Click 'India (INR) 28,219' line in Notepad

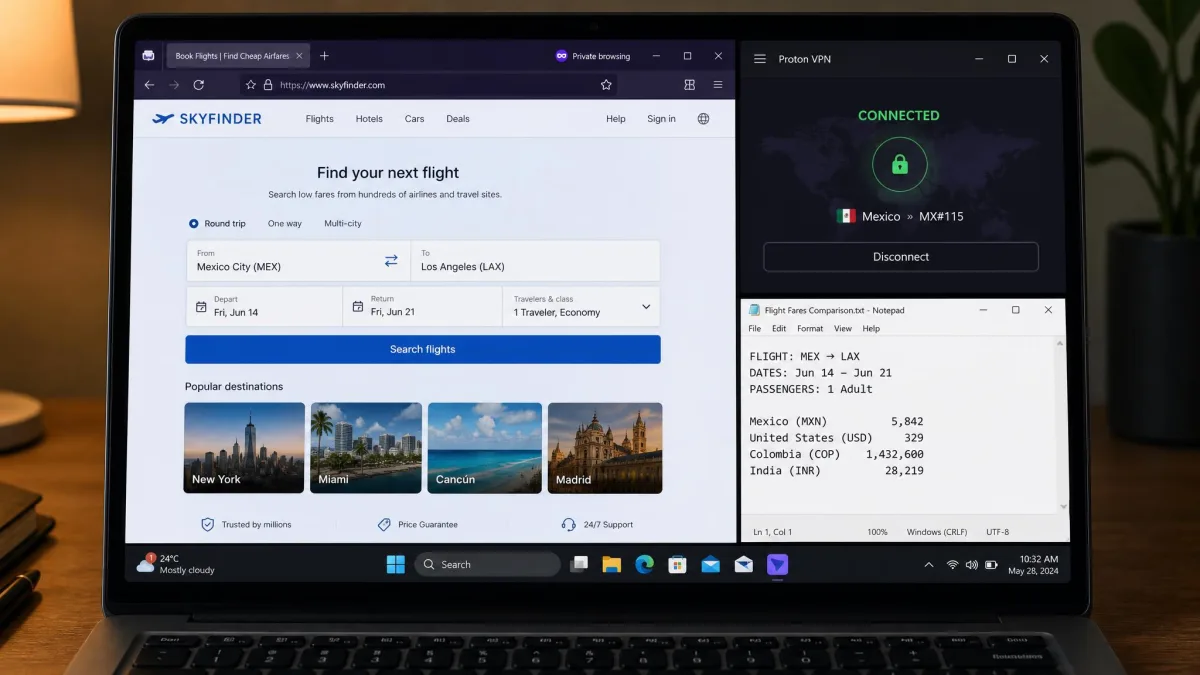tap(836, 470)
